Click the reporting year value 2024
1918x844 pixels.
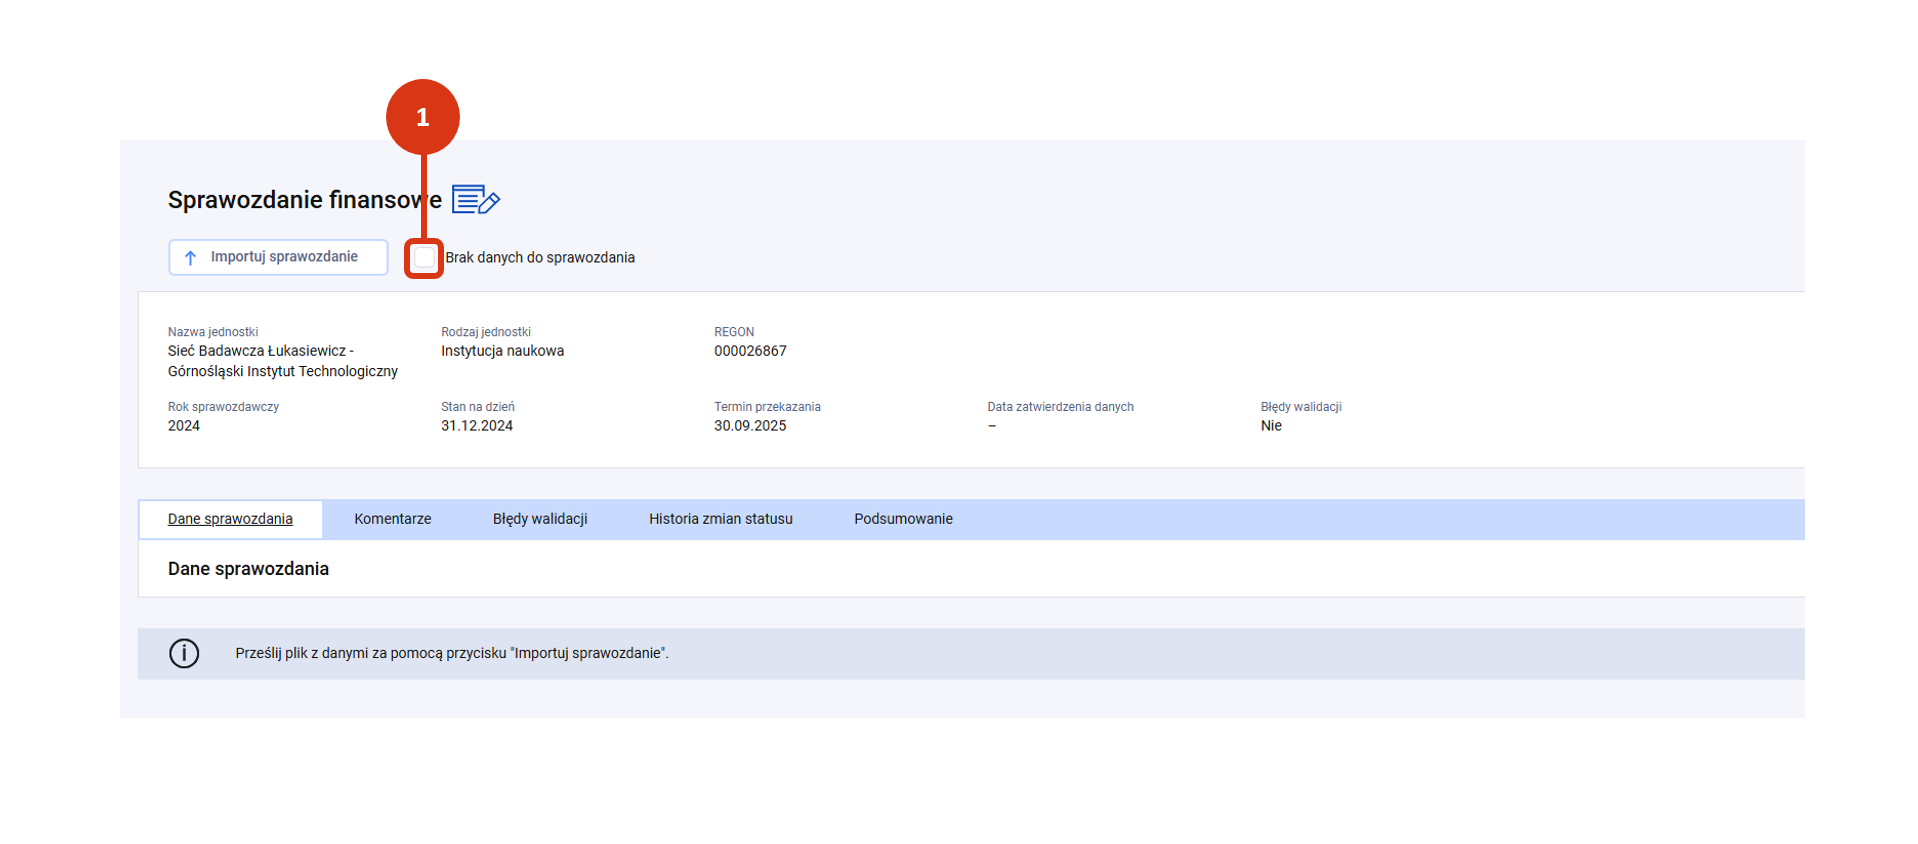coord(184,426)
